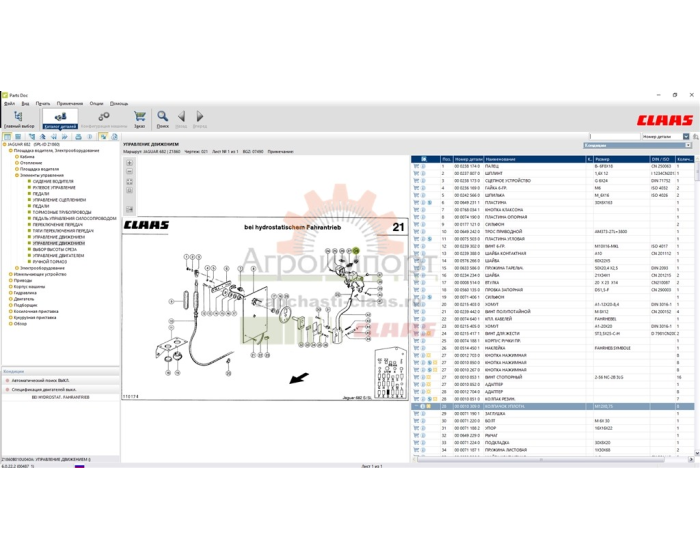Click the column chooser icon in table header

(424, 159)
